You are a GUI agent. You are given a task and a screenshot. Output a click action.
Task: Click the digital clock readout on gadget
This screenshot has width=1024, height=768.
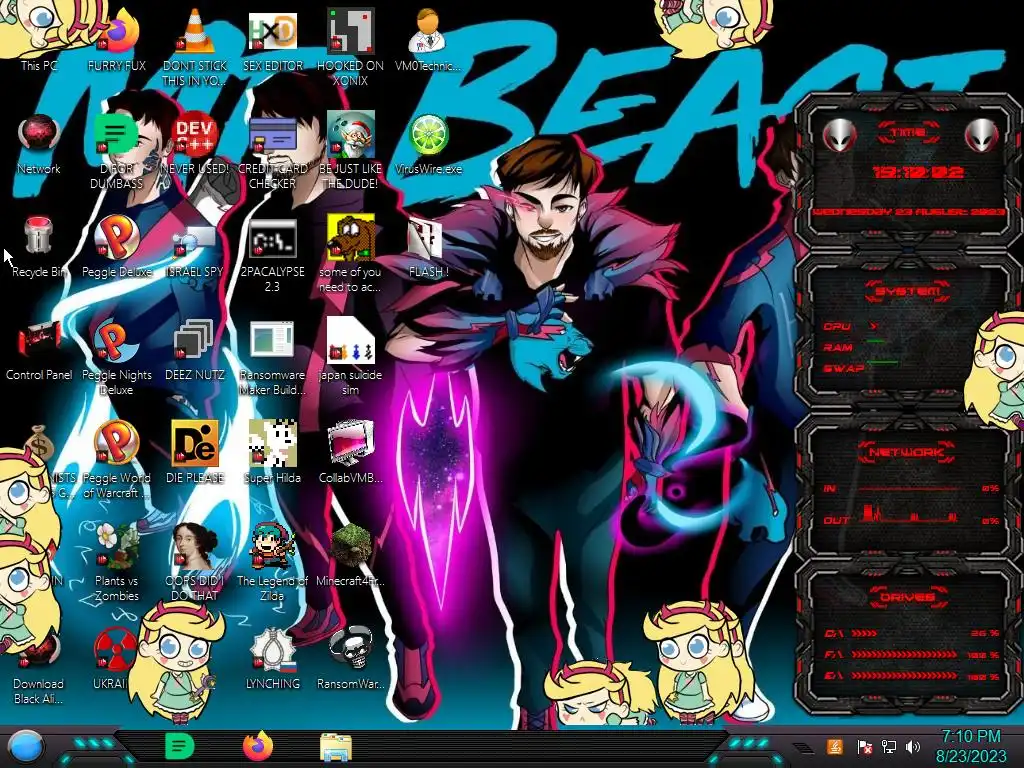point(919,172)
